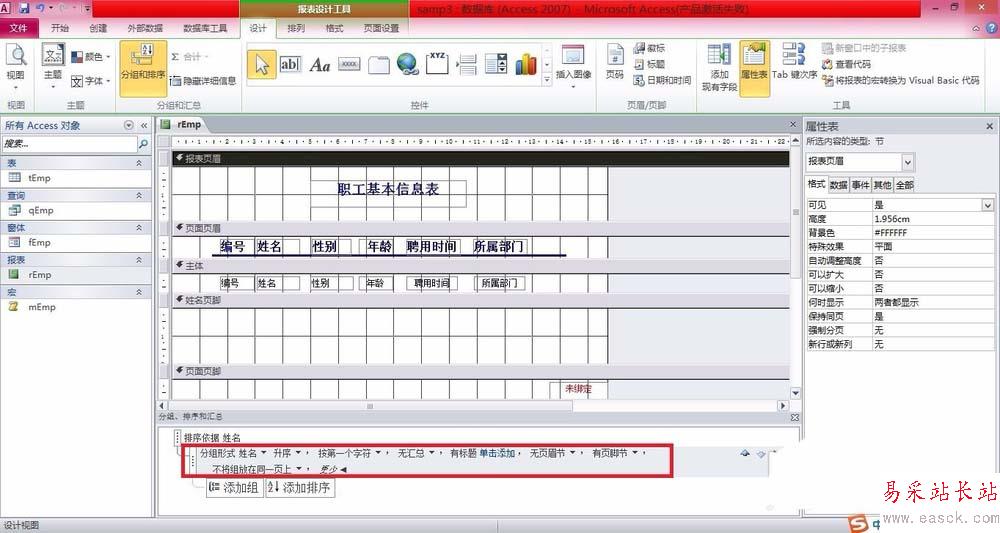Switch to the 排列 ribbon tab
This screenshot has height=533, width=1000.
[296, 28]
